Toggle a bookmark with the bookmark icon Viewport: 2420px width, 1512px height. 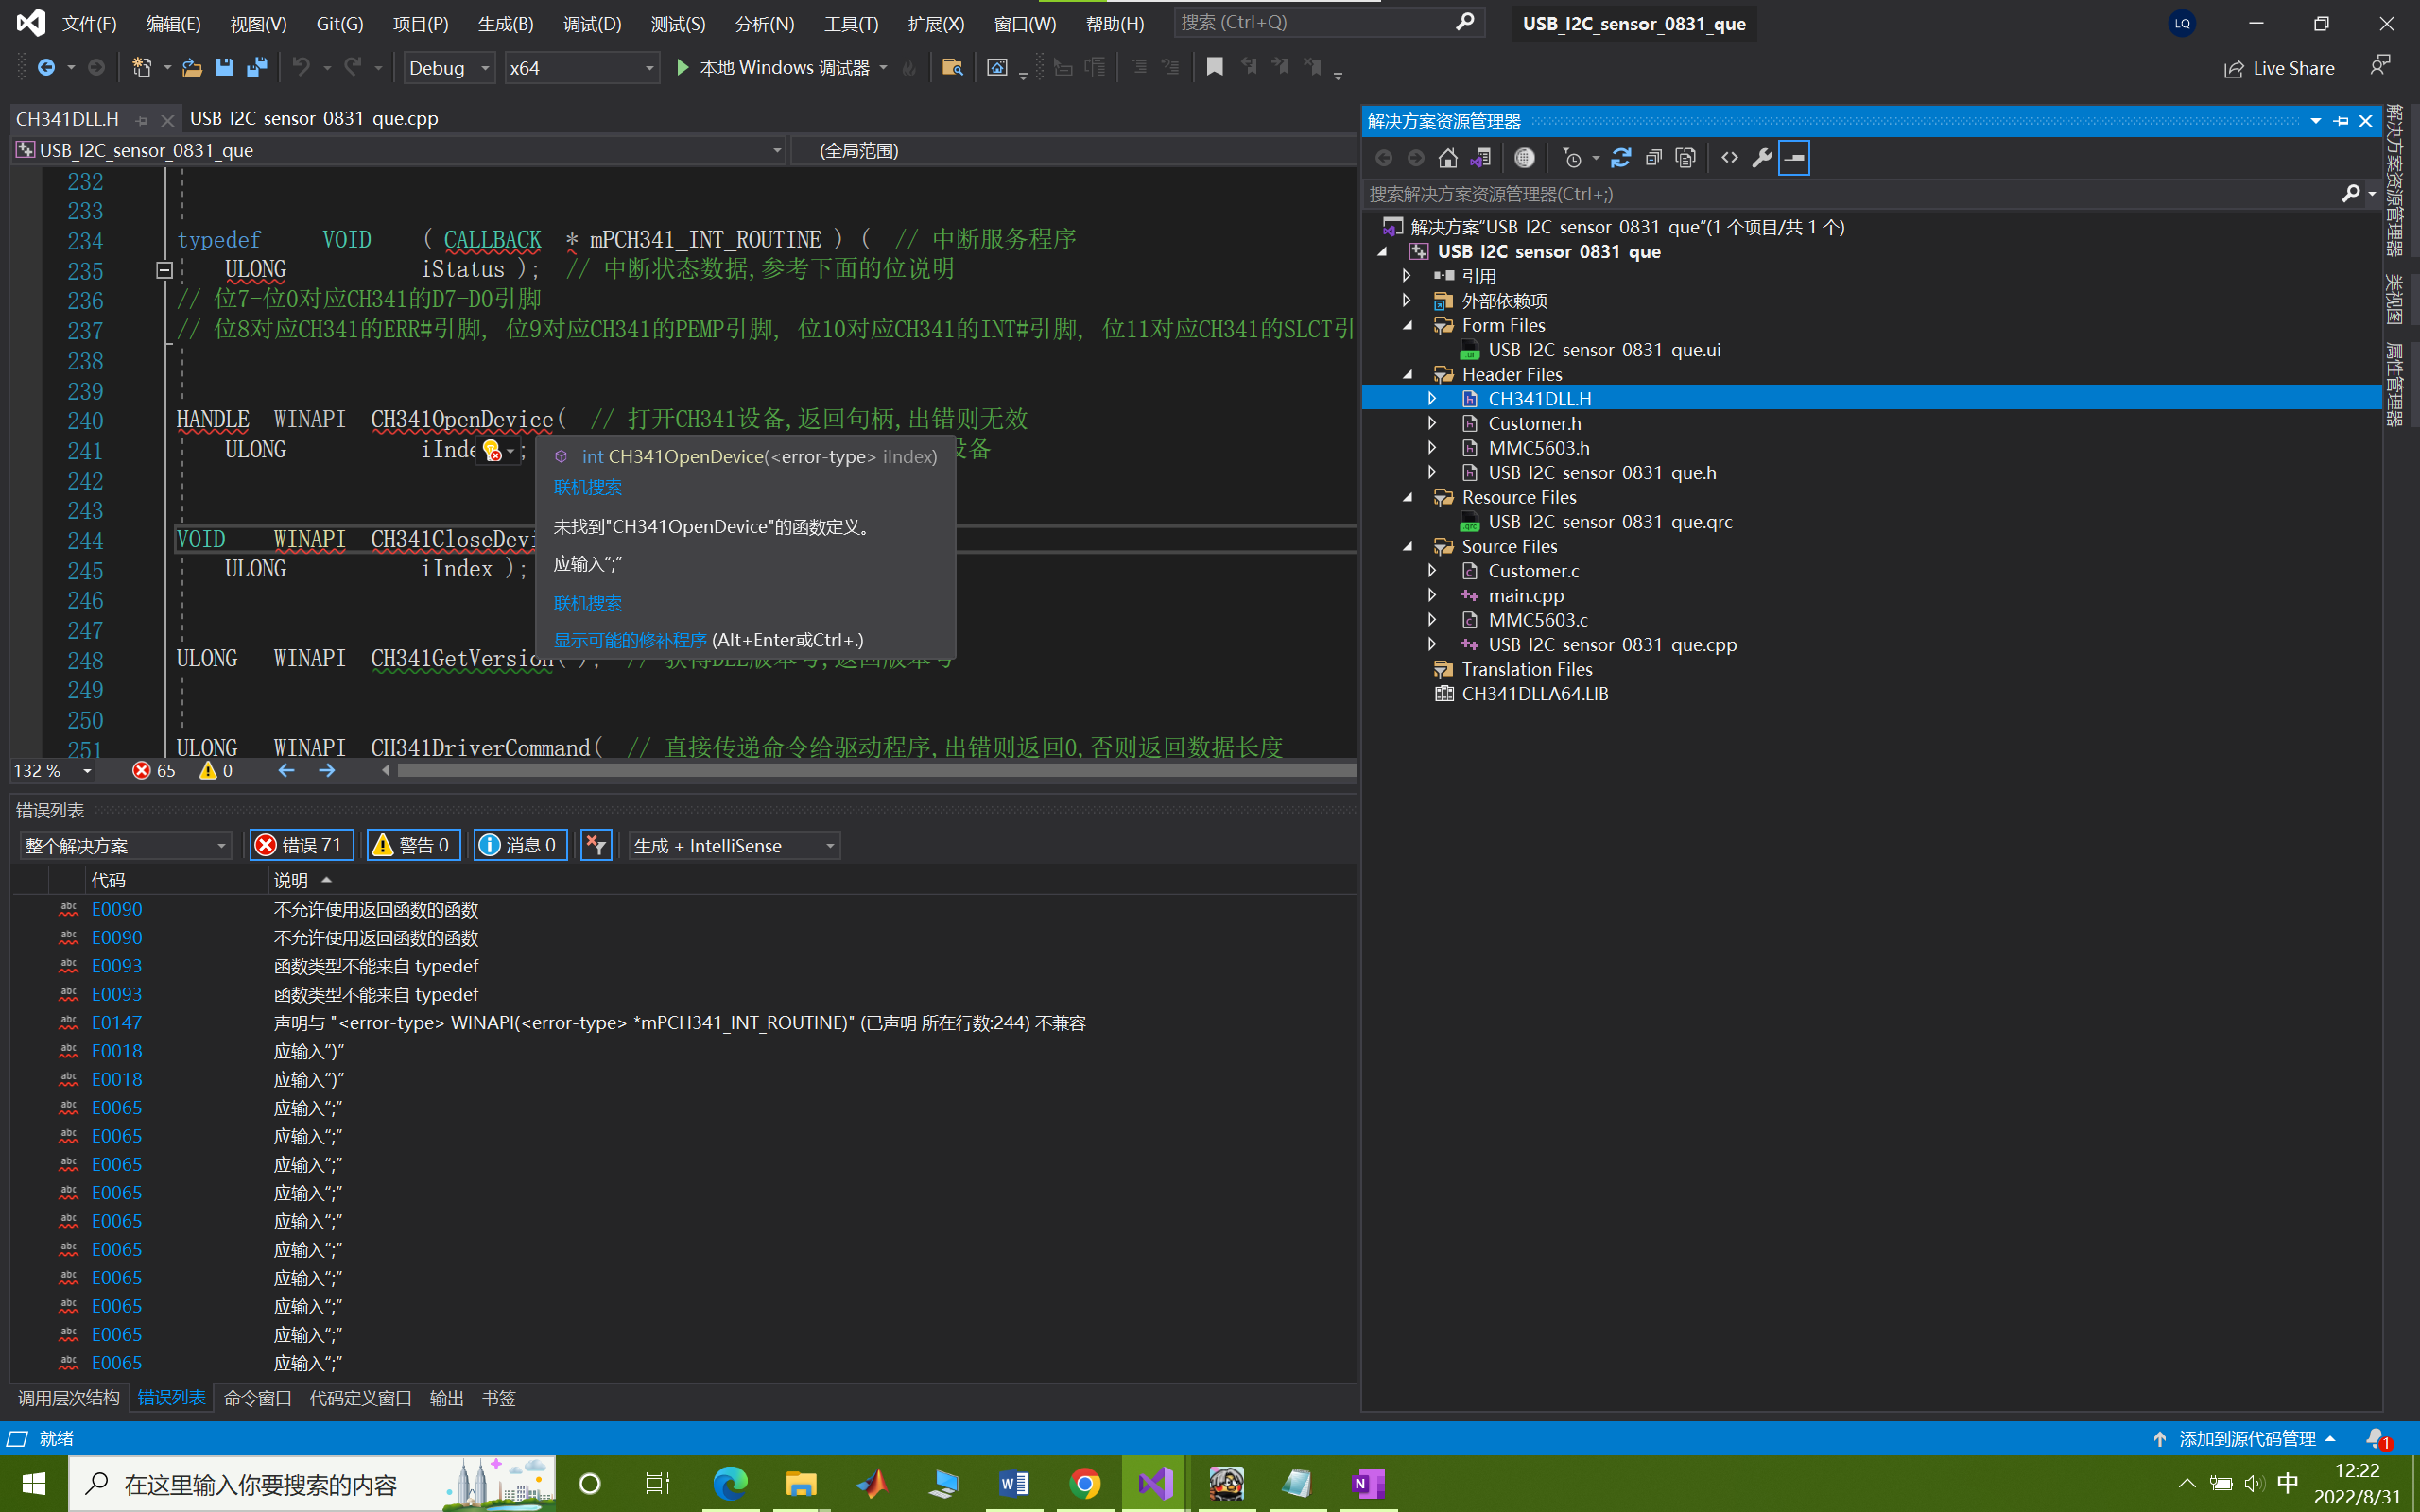(1214, 68)
